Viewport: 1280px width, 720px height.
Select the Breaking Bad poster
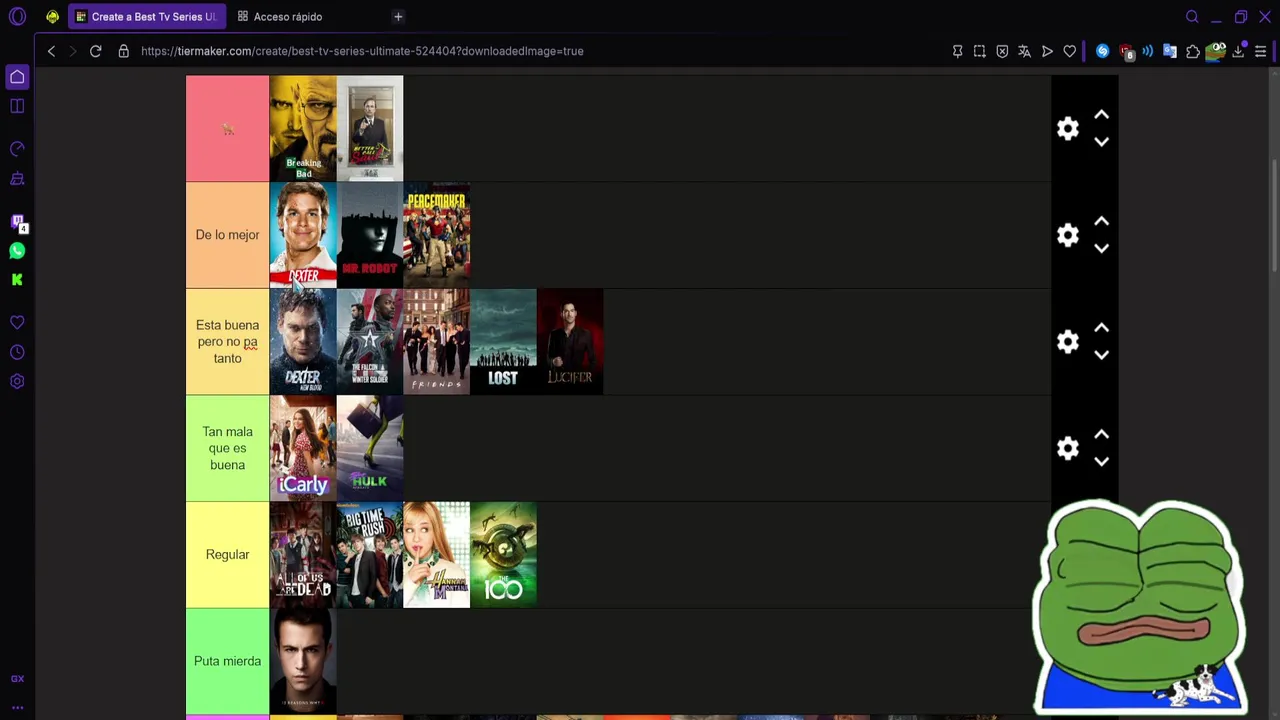click(303, 128)
